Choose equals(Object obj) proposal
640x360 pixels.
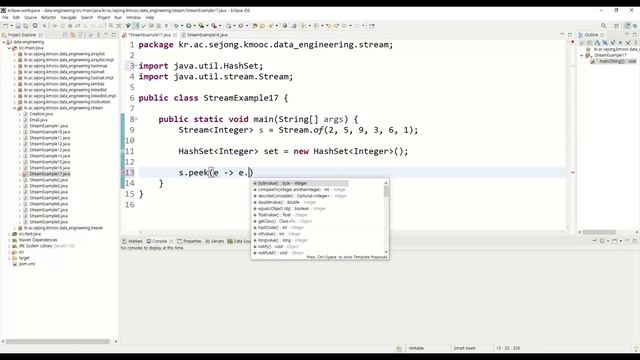(x=290, y=209)
